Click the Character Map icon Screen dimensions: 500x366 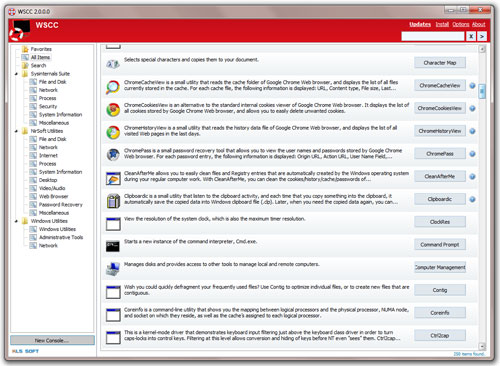(113, 64)
